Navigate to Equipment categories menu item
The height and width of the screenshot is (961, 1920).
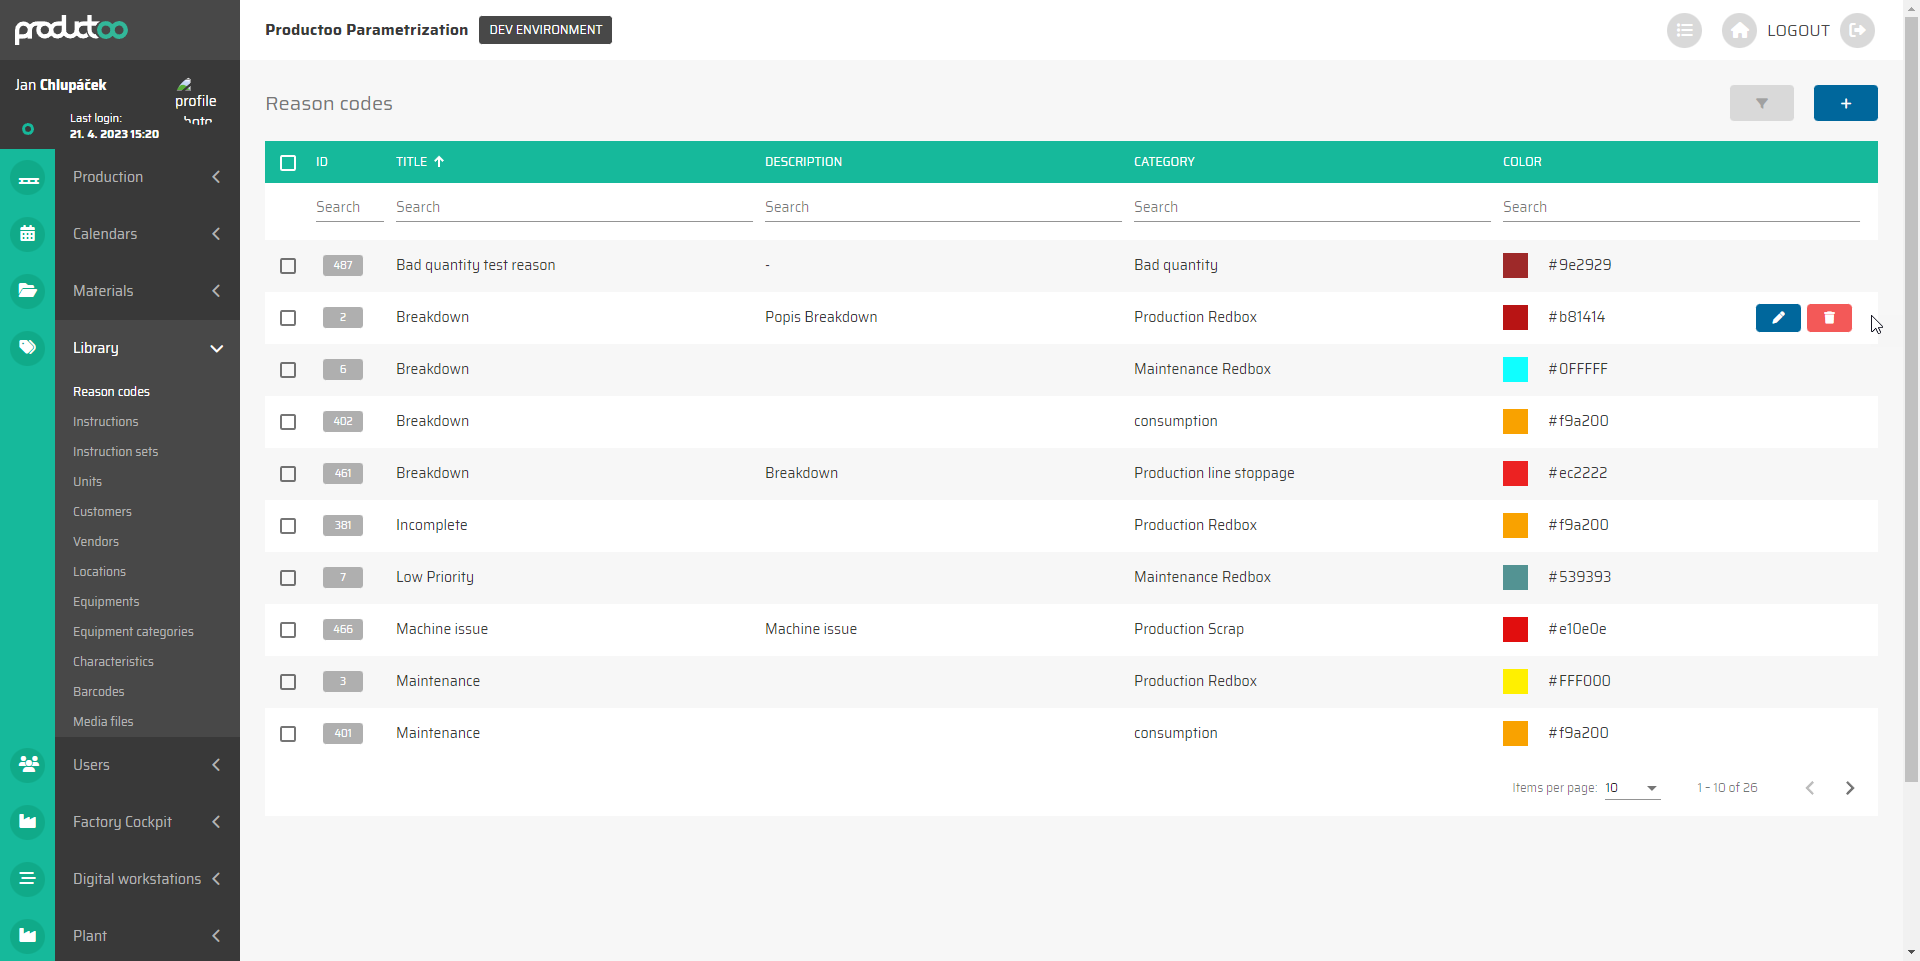pyautogui.click(x=133, y=632)
